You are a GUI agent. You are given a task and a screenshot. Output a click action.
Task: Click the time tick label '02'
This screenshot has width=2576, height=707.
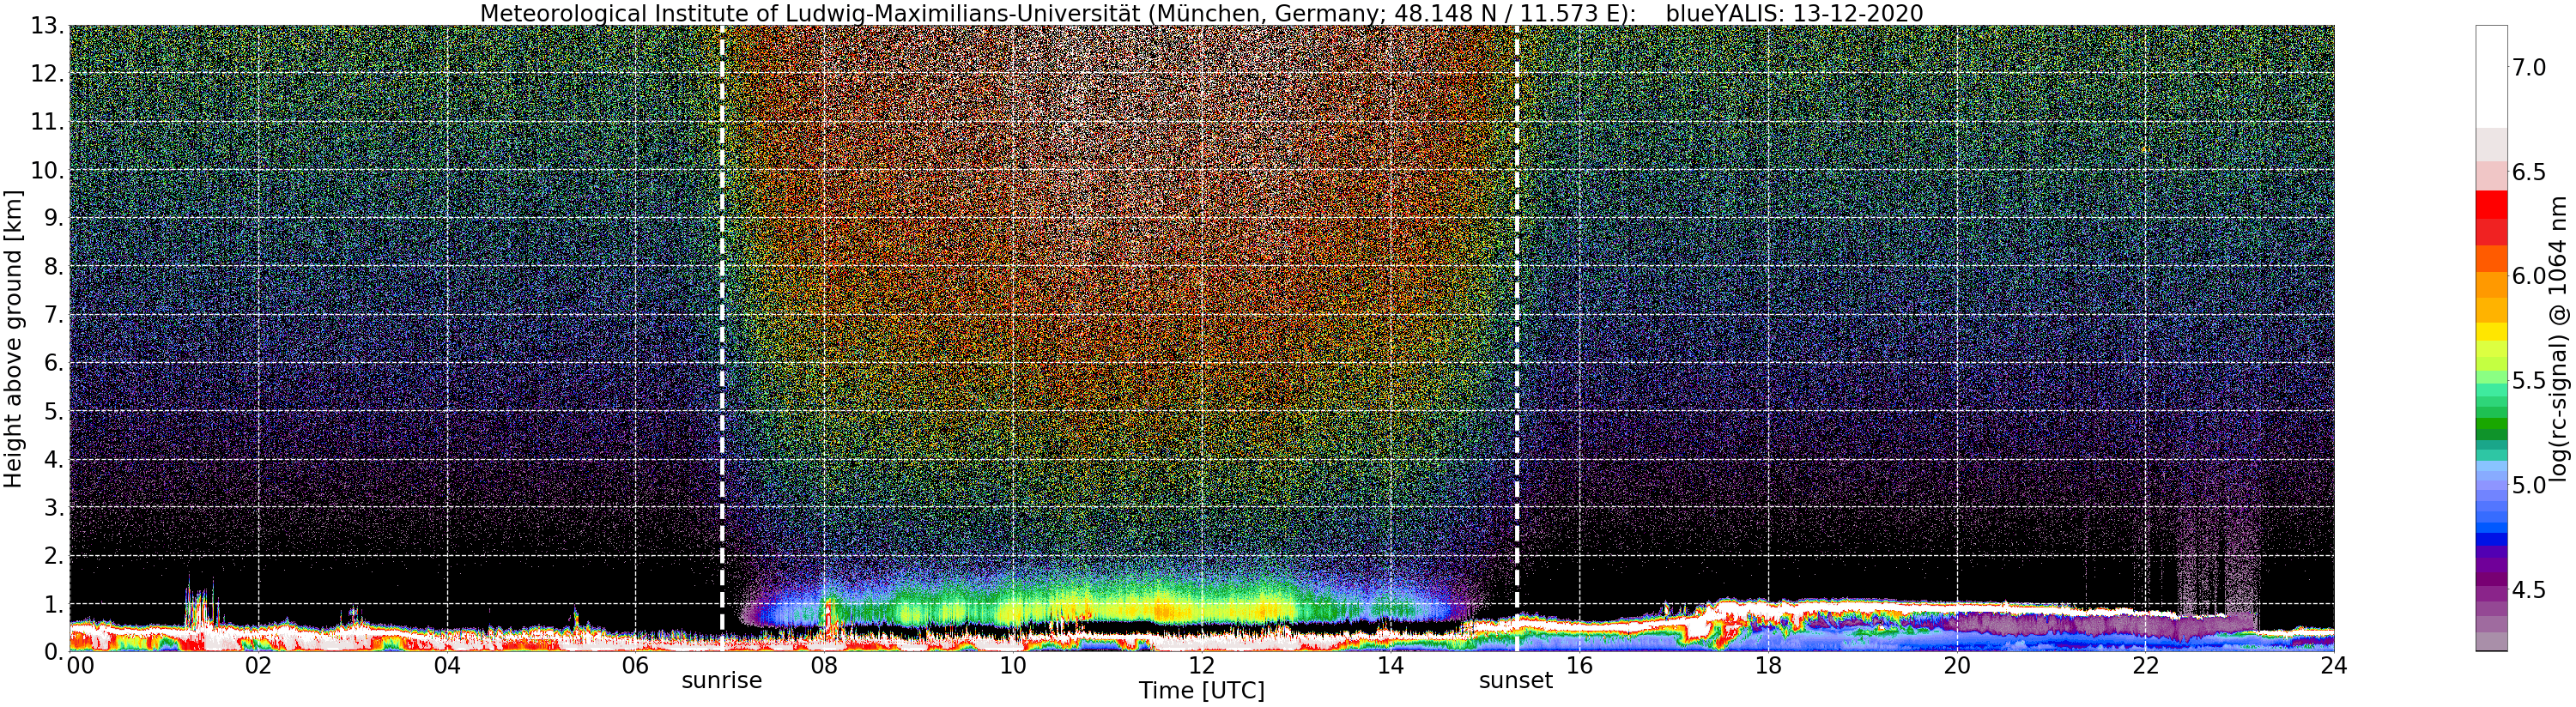258,665
